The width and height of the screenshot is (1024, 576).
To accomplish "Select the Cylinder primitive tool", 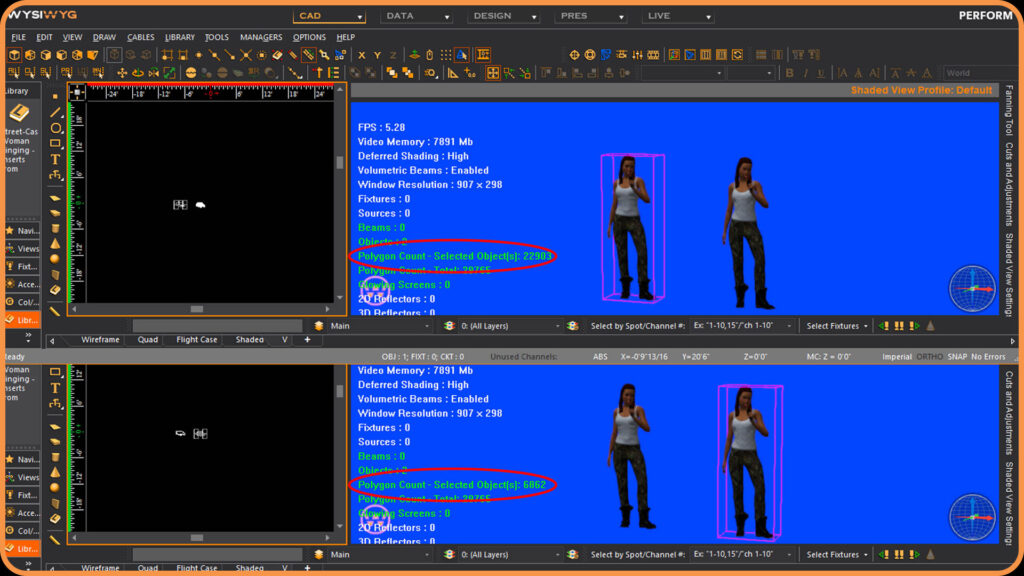I will 56,228.
